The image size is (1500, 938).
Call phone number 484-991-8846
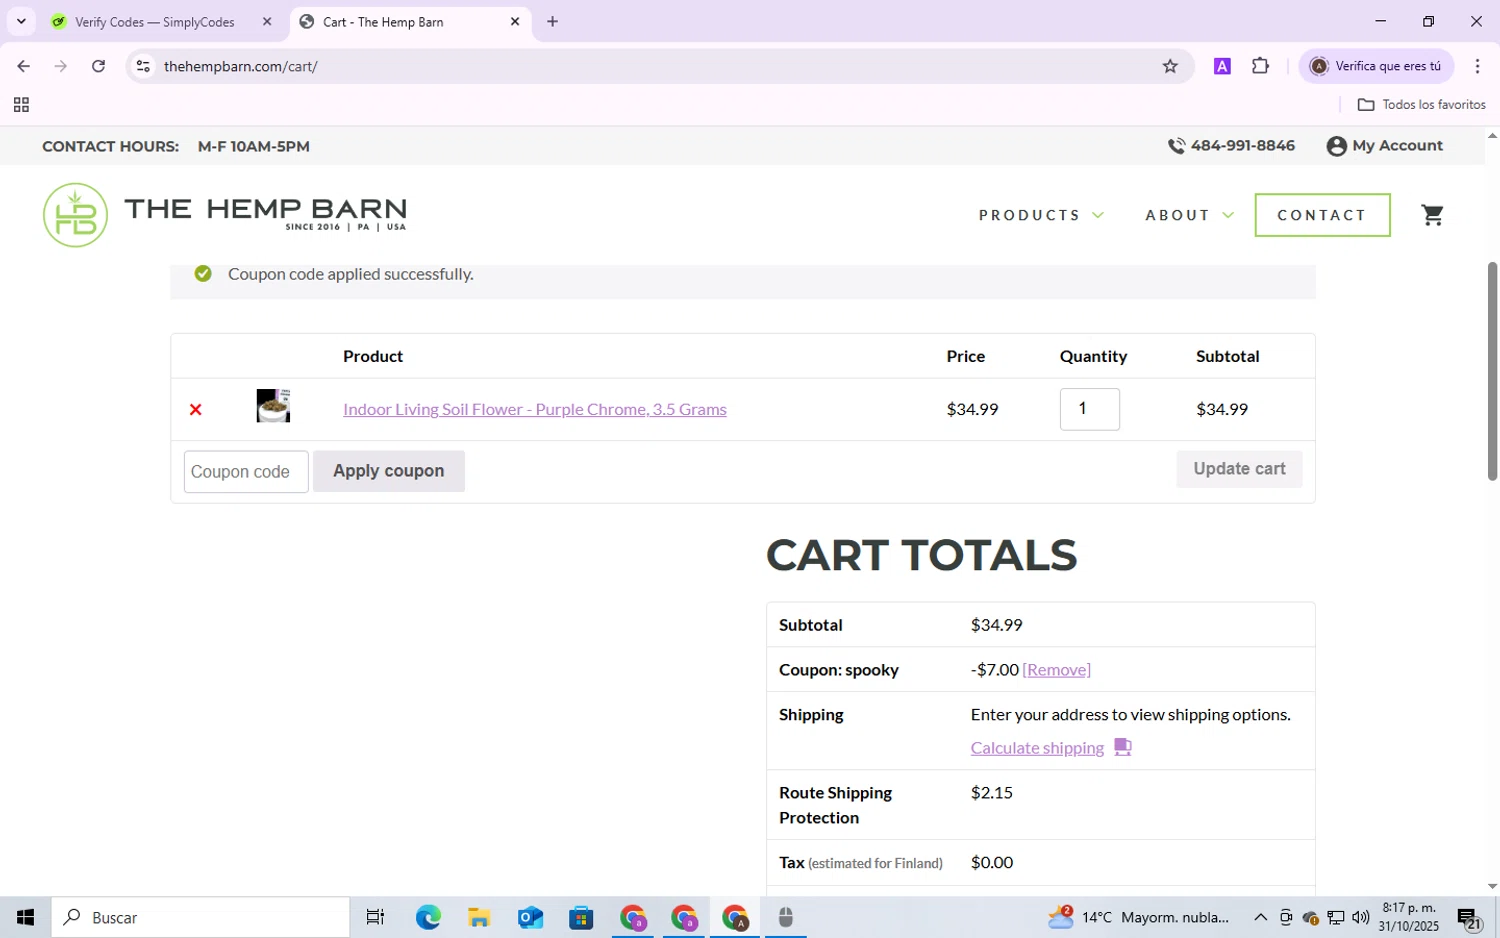[x=1242, y=146]
